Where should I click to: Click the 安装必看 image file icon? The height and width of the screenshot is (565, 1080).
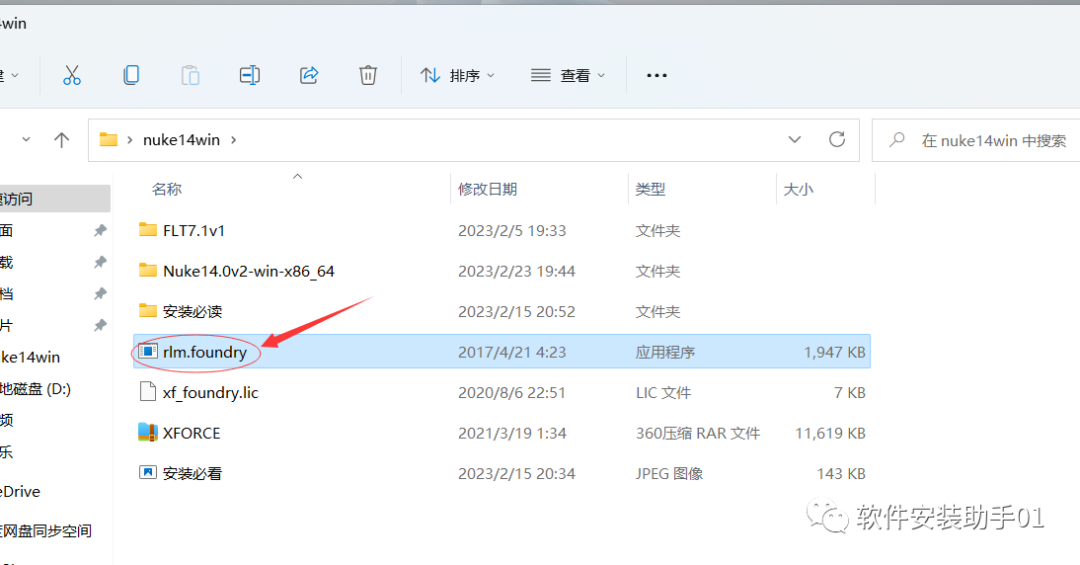click(x=147, y=473)
